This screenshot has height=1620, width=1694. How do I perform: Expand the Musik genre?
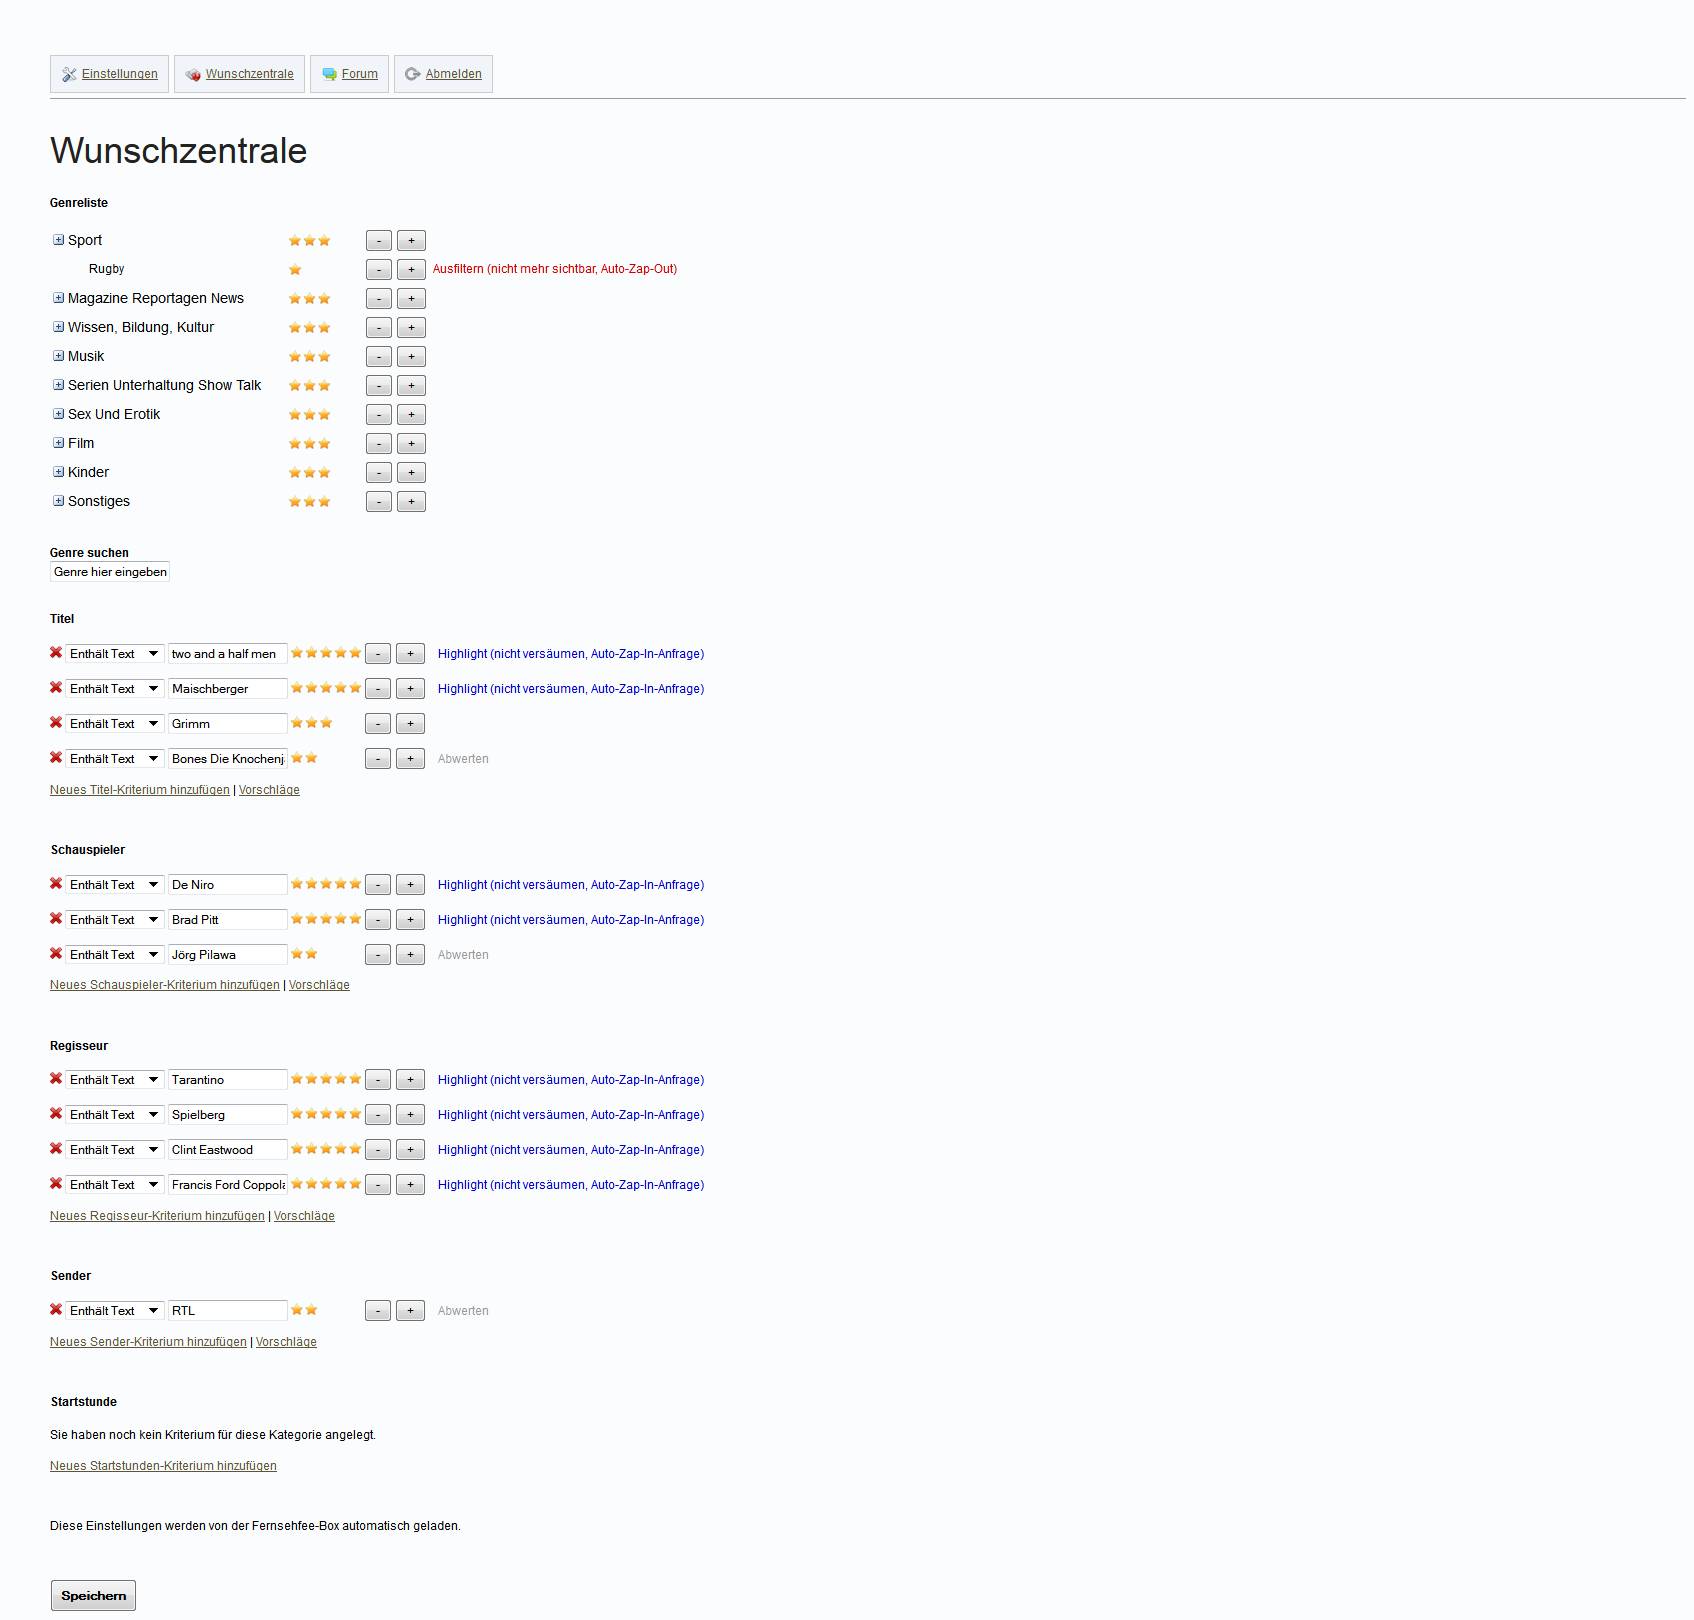(58, 356)
